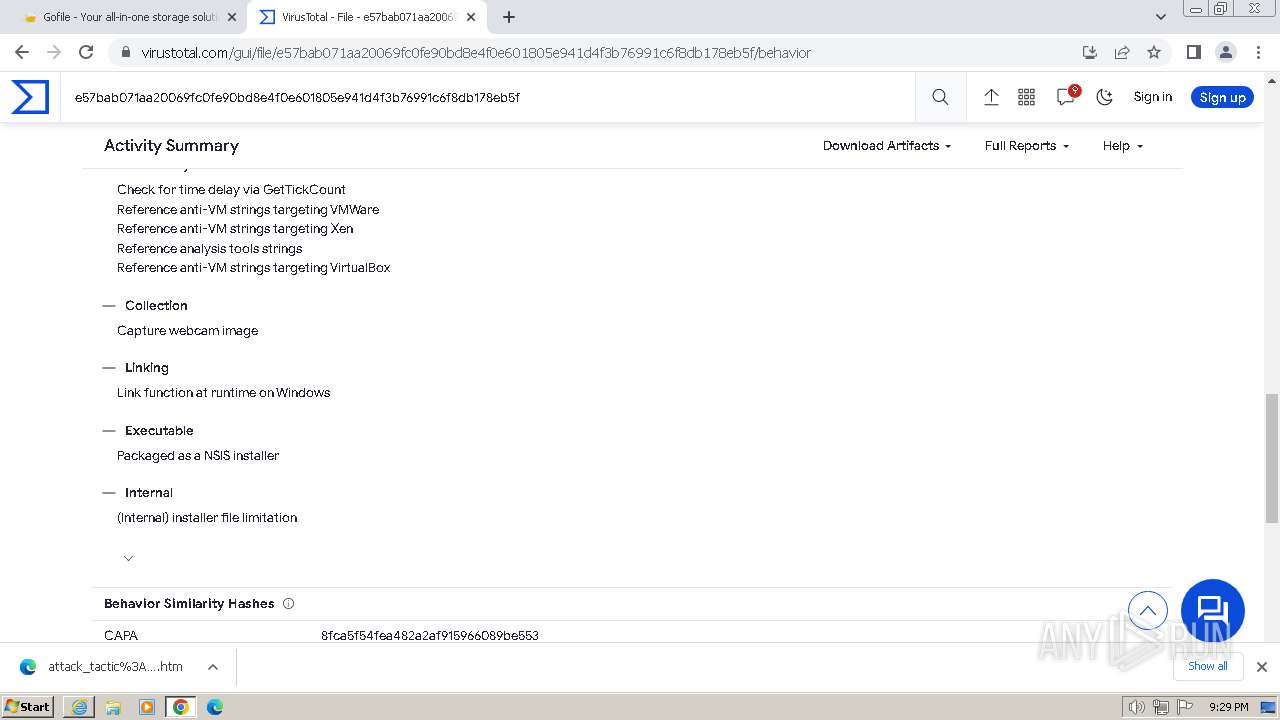
Task: Select 'Reference analysis tools strings' line
Action: (x=209, y=249)
